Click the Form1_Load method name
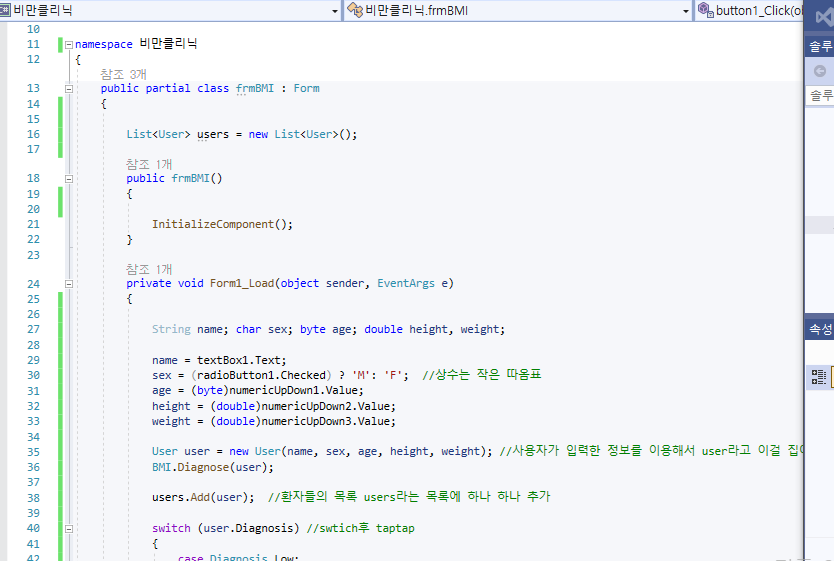 point(242,283)
